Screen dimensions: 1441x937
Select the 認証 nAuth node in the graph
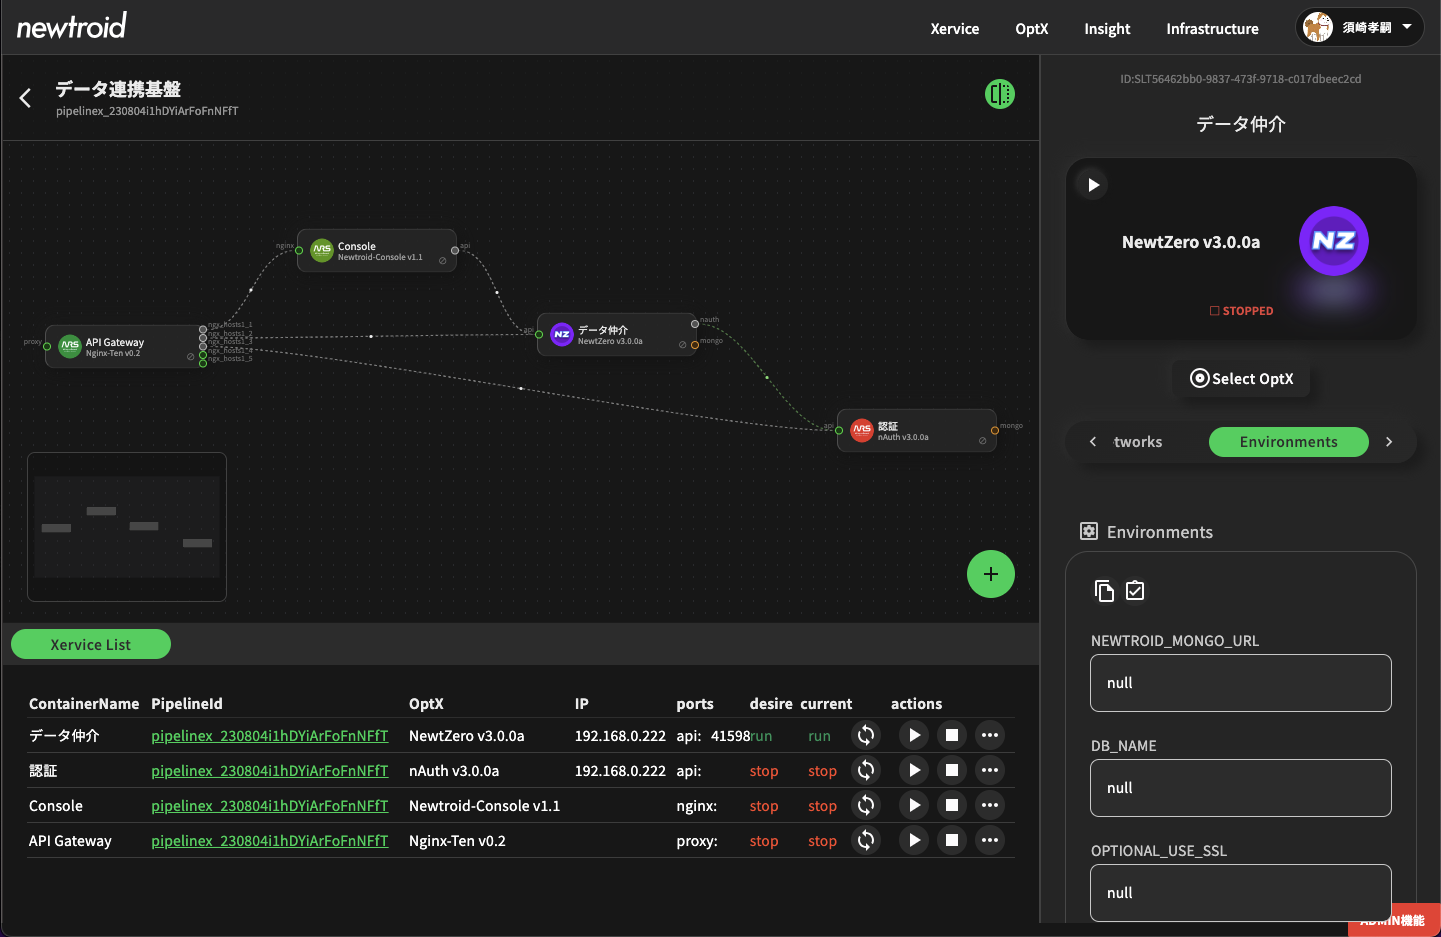pos(917,430)
